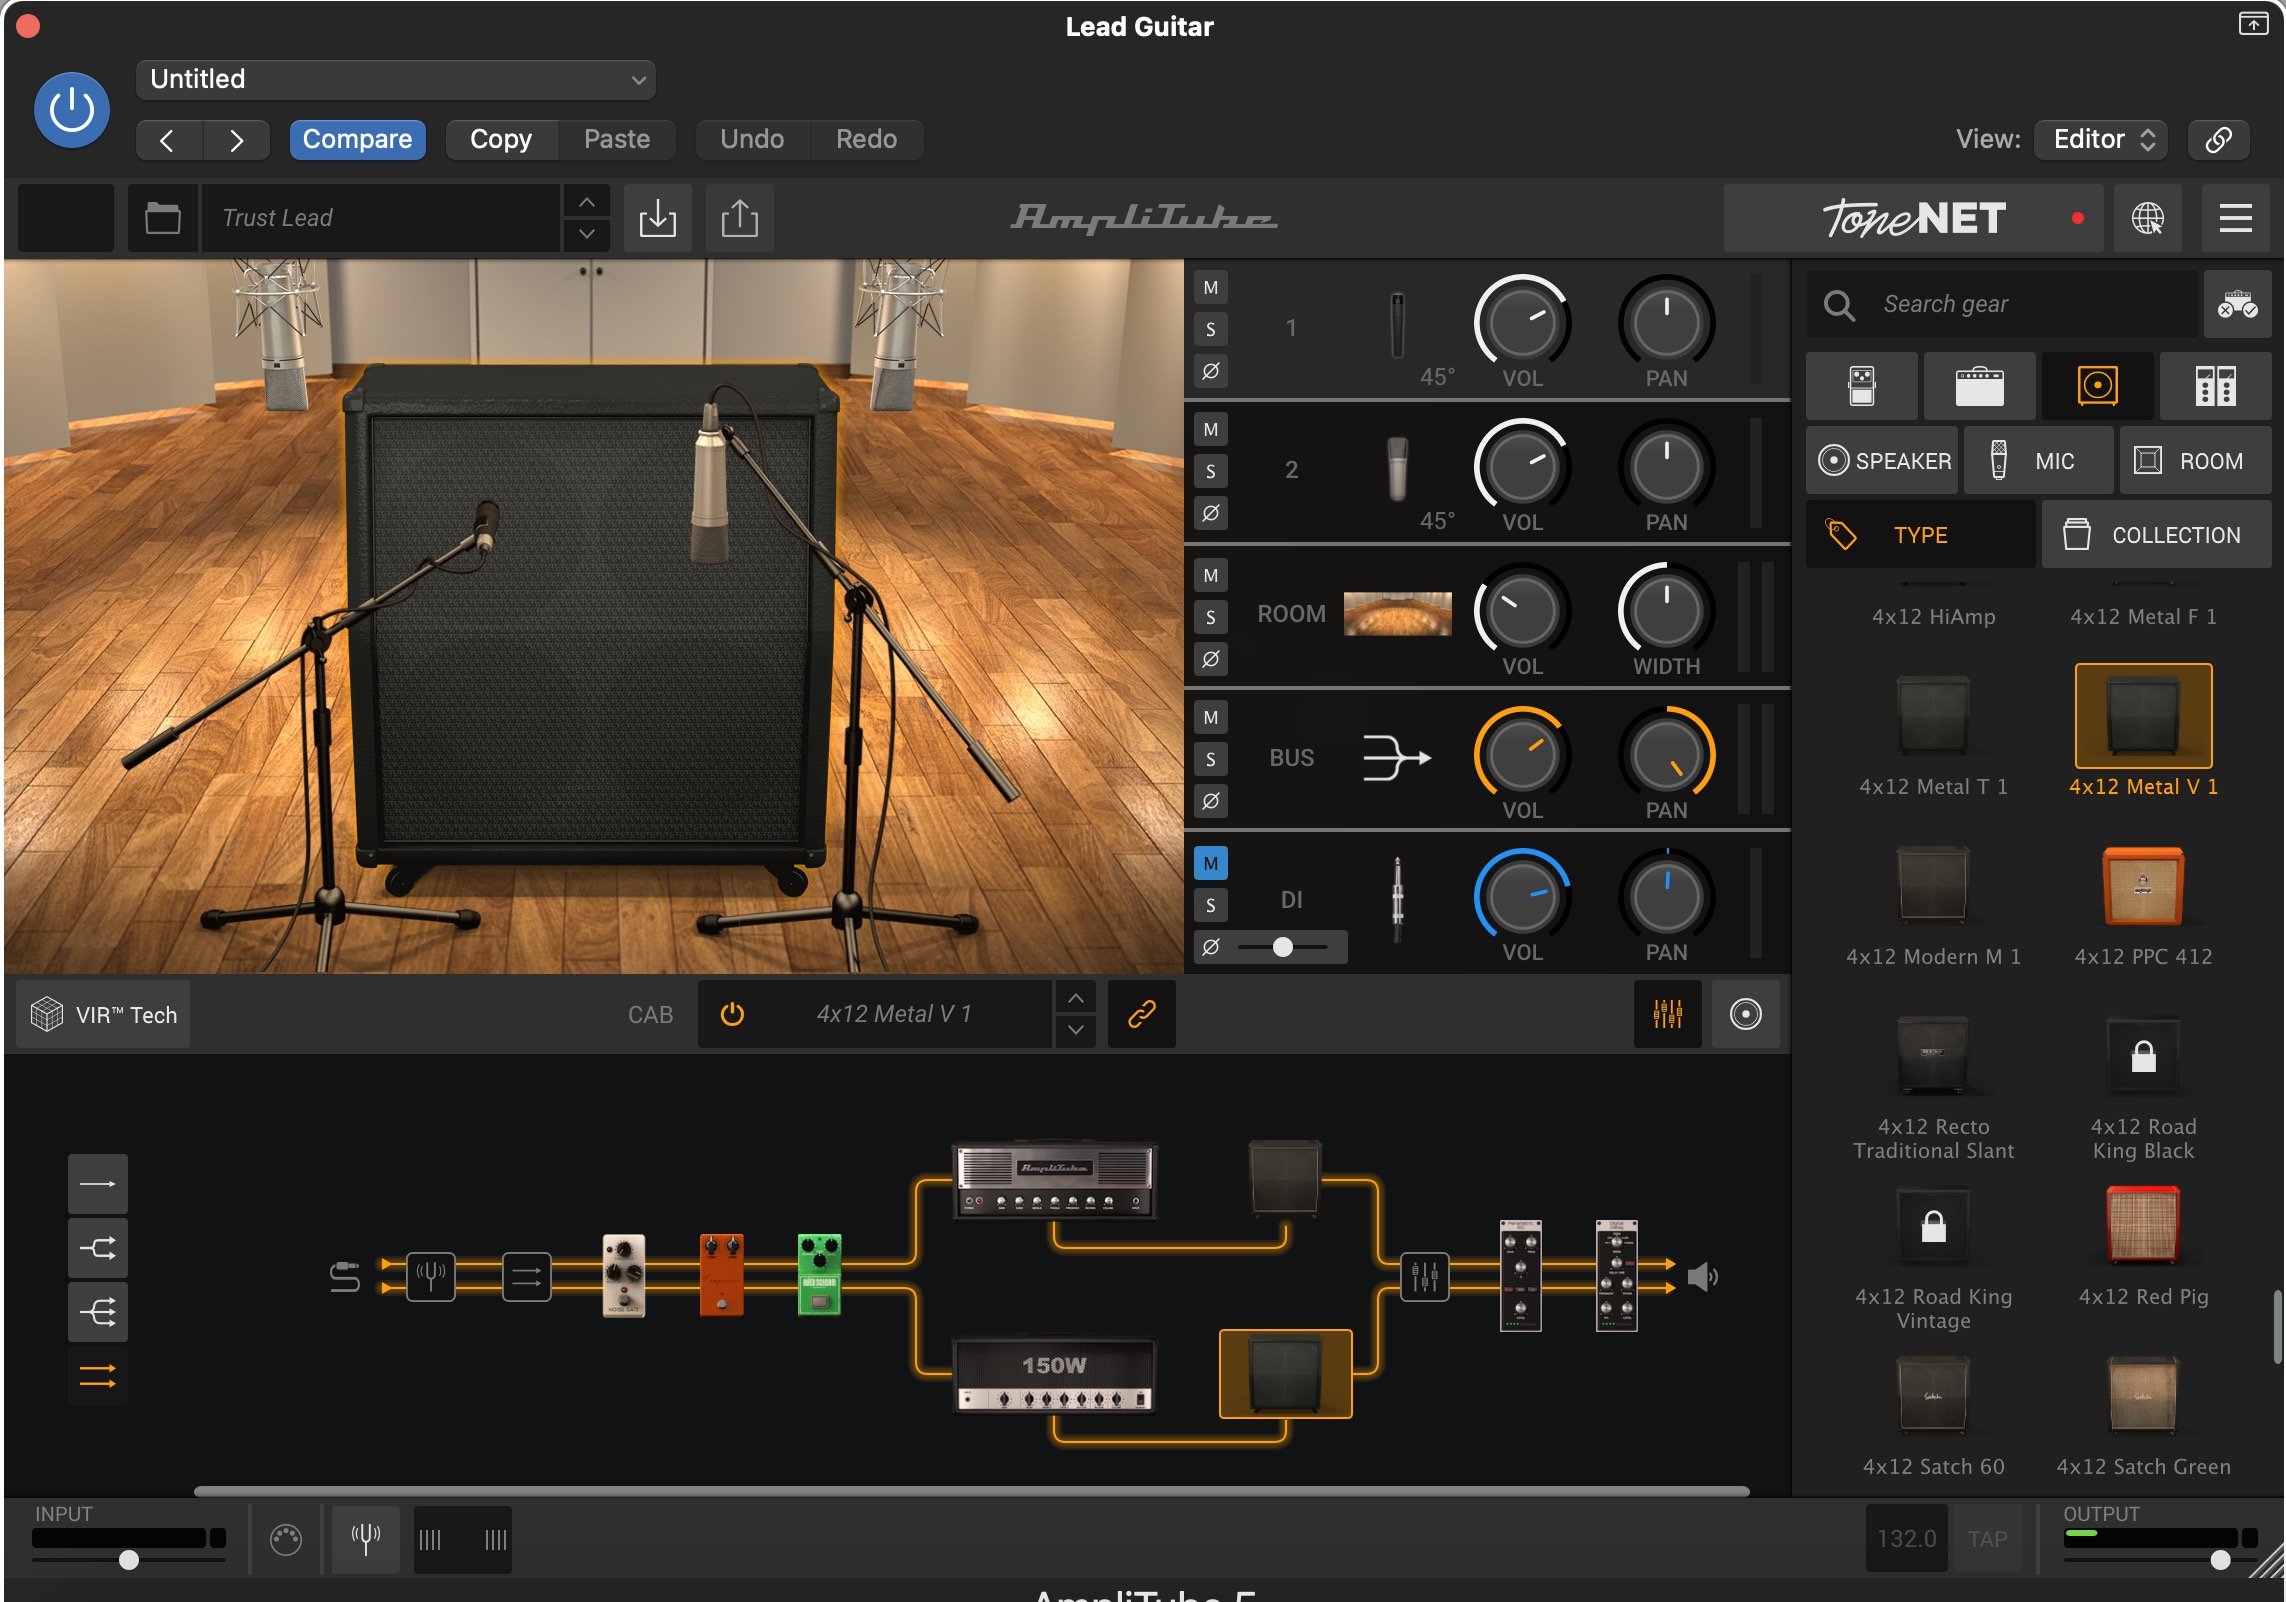
Task: Click the BUS VOL knob
Action: click(x=1522, y=755)
